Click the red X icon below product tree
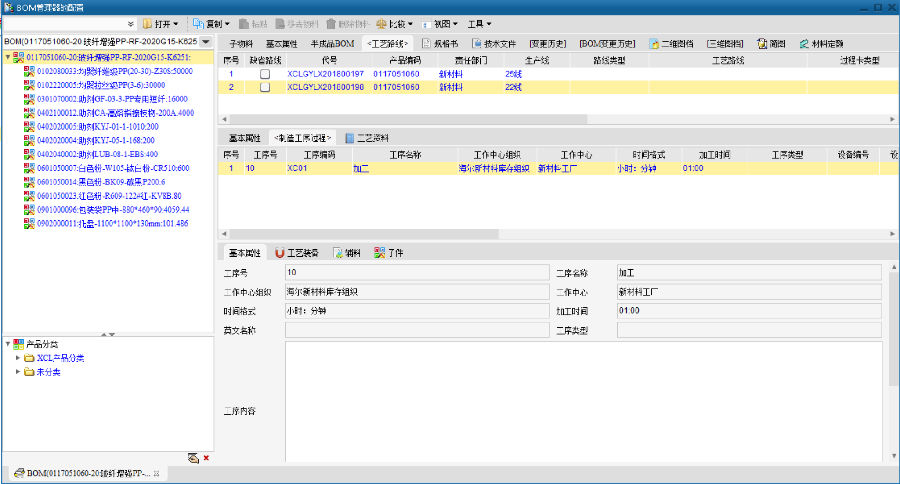900x484 pixels. (x=206, y=458)
